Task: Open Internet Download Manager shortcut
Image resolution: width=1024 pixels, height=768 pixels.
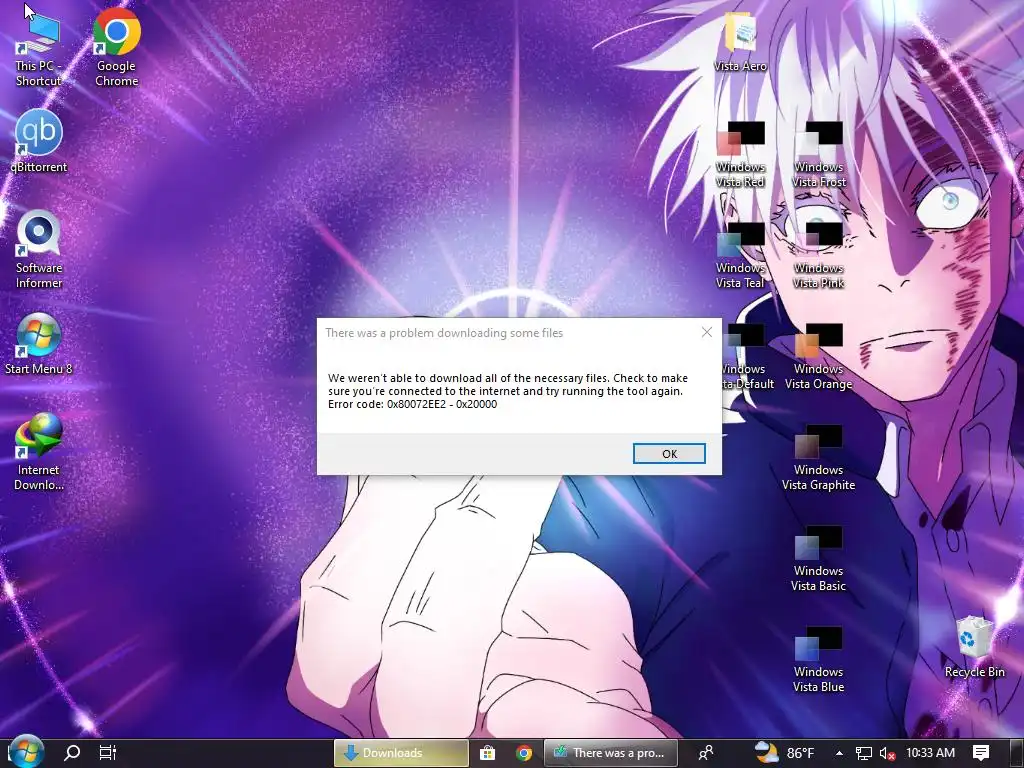Action: click(39, 452)
